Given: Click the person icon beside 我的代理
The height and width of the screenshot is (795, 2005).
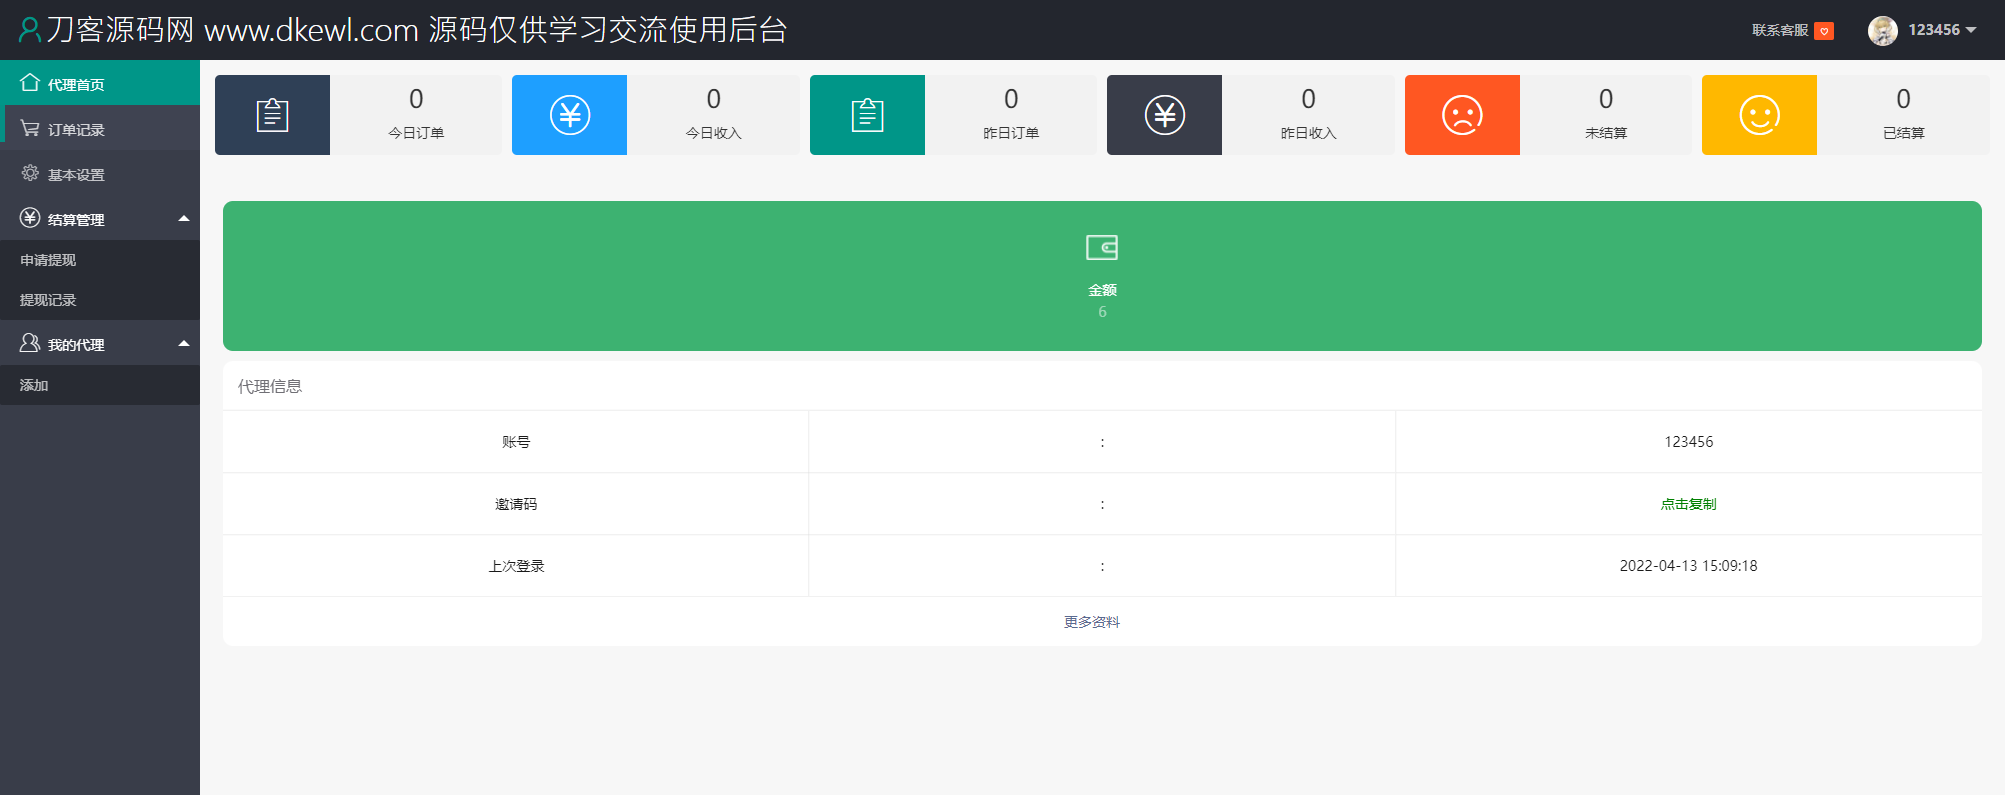Looking at the screenshot, I should pyautogui.click(x=30, y=343).
